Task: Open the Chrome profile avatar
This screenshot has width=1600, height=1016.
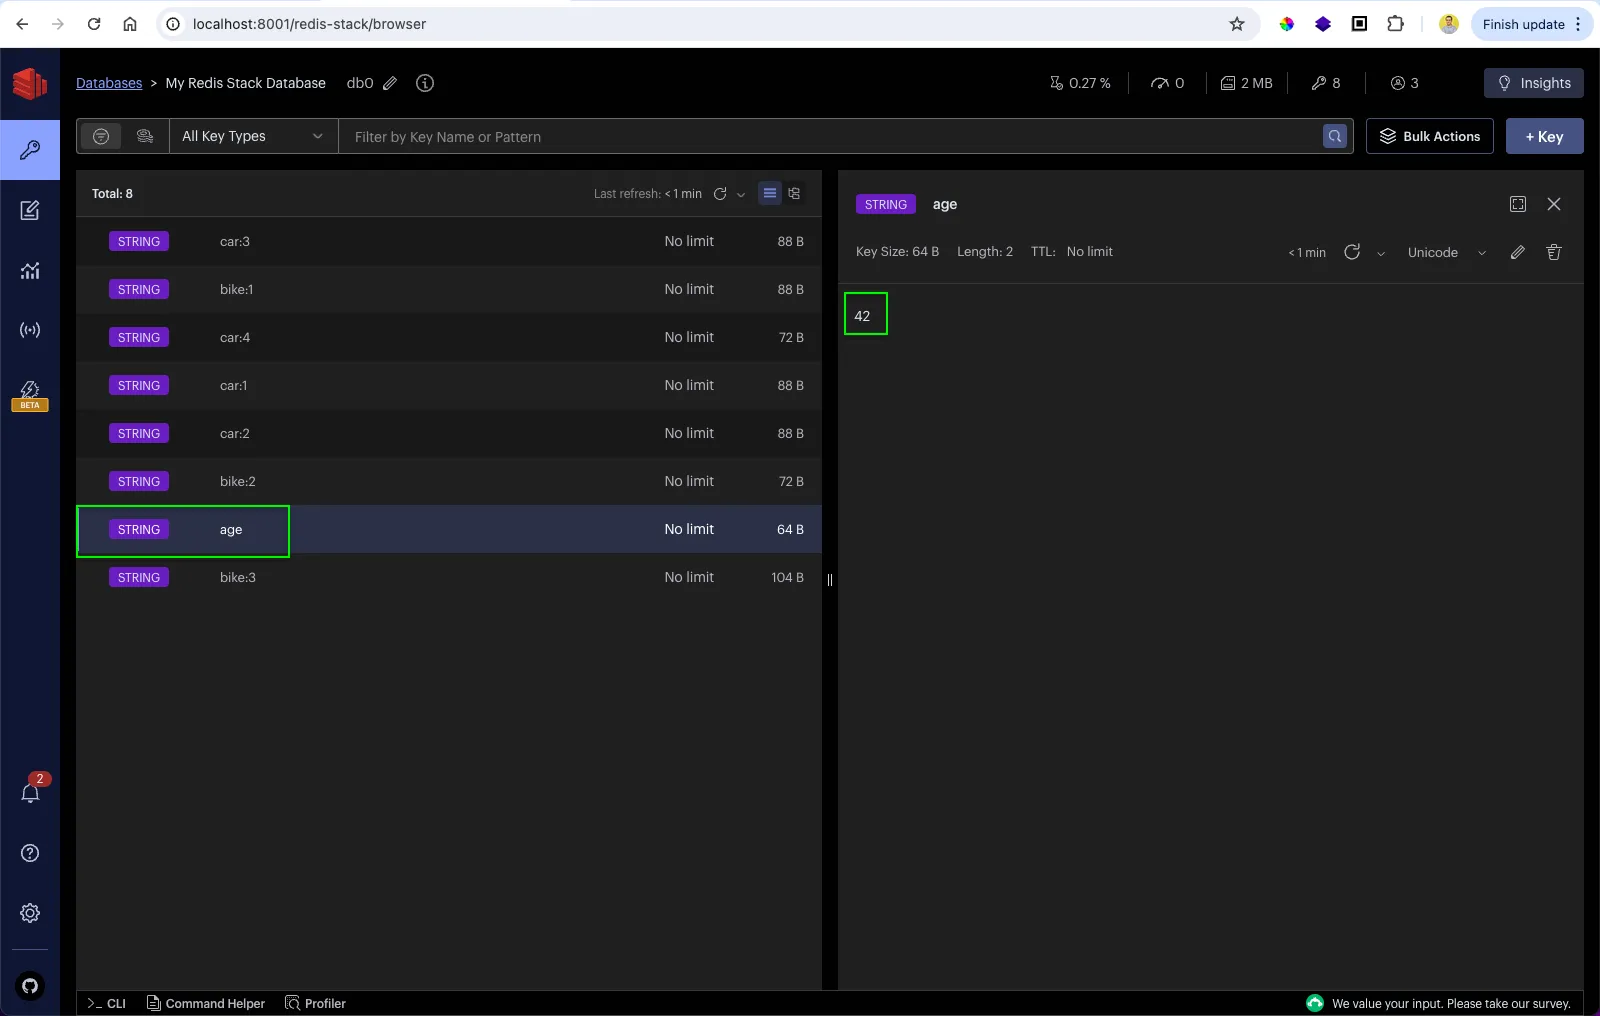Action: (x=1449, y=24)
